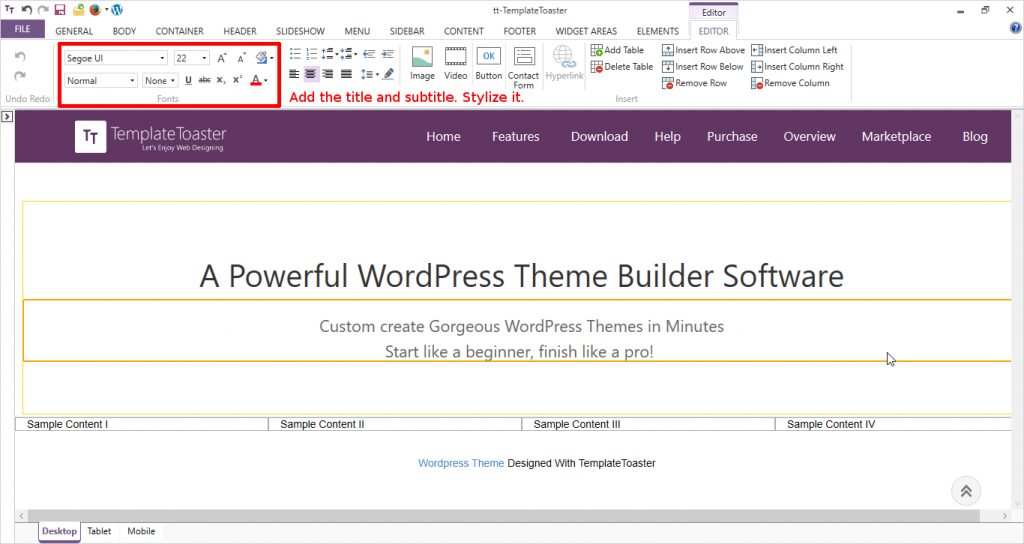1024x544 pixels.
Task: Click the Undo arrow in the ribbon
Action: click(x=20, y=57)
